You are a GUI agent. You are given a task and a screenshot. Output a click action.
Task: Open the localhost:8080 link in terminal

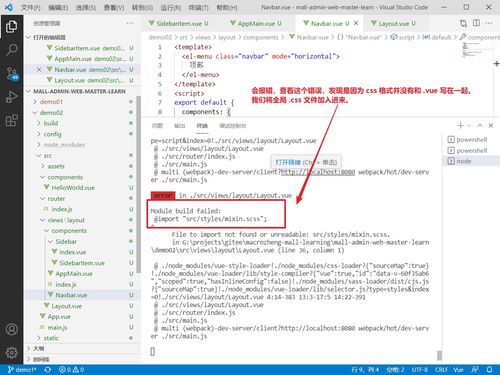tap(318, 172)
